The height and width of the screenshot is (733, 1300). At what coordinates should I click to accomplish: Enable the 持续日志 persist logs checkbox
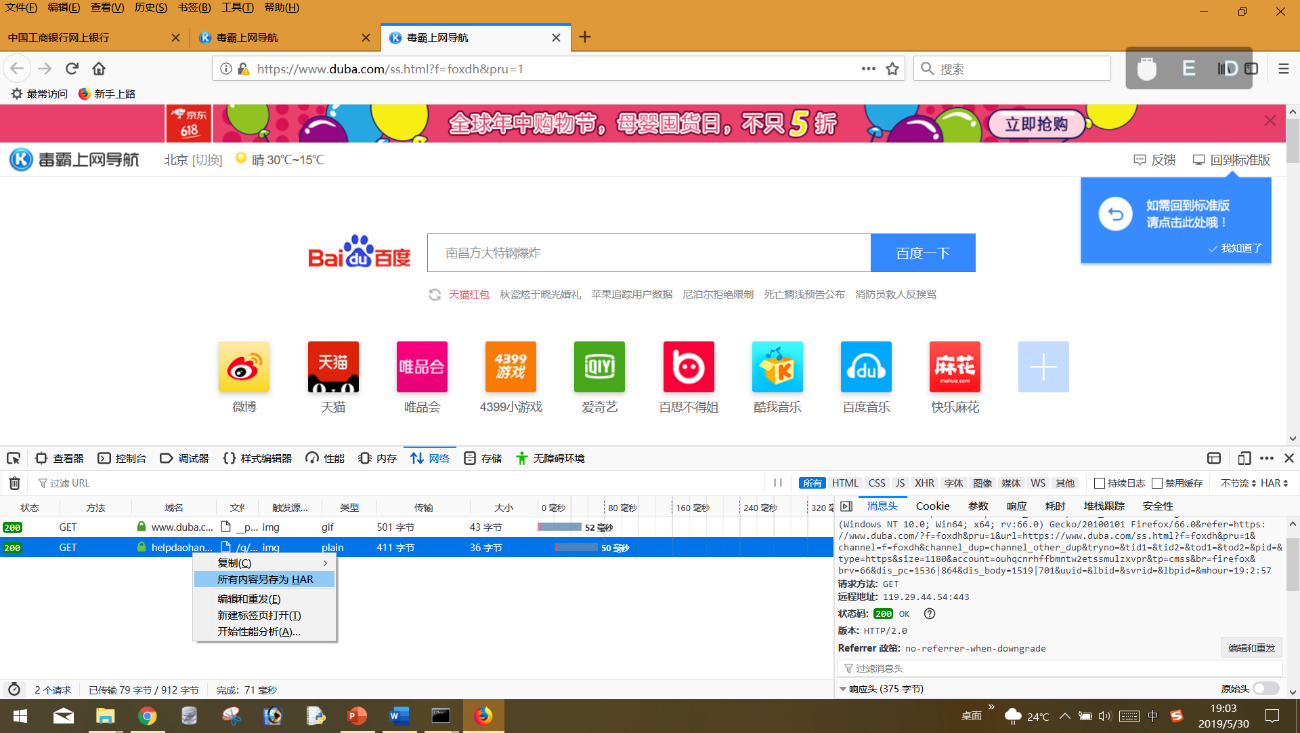[x=1100, y=484]
